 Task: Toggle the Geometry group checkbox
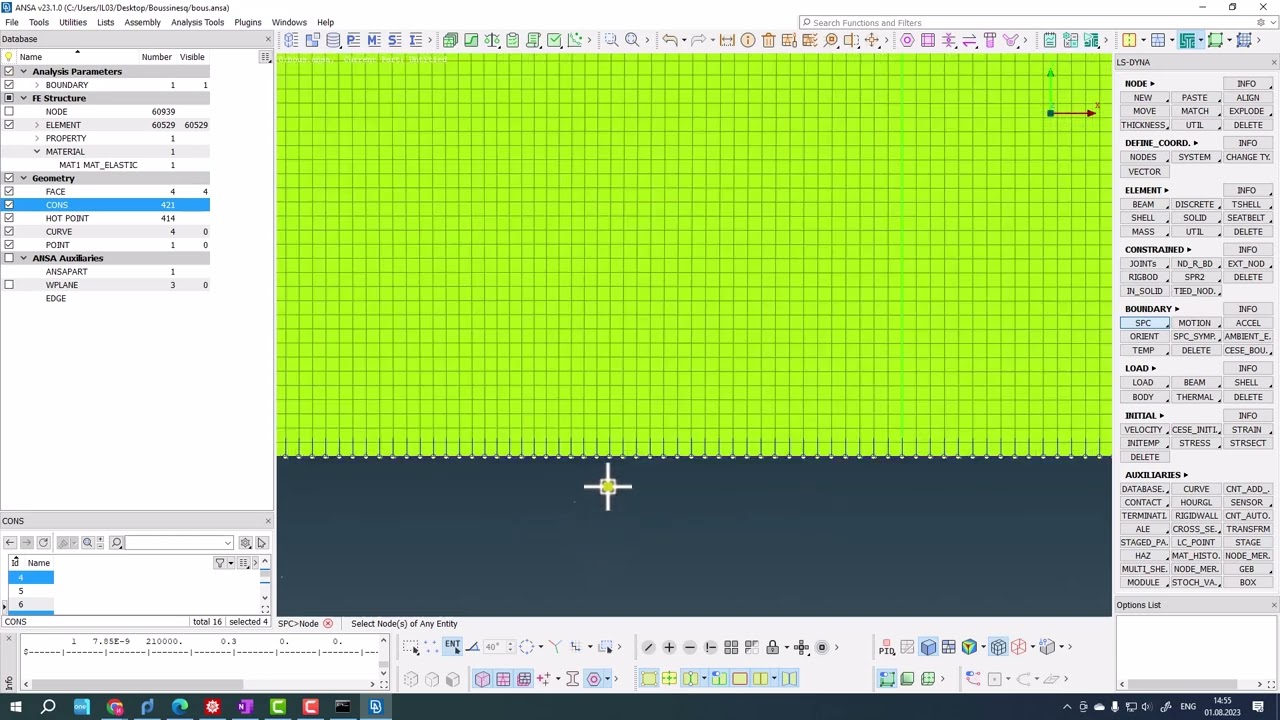[x=9, y=178]
